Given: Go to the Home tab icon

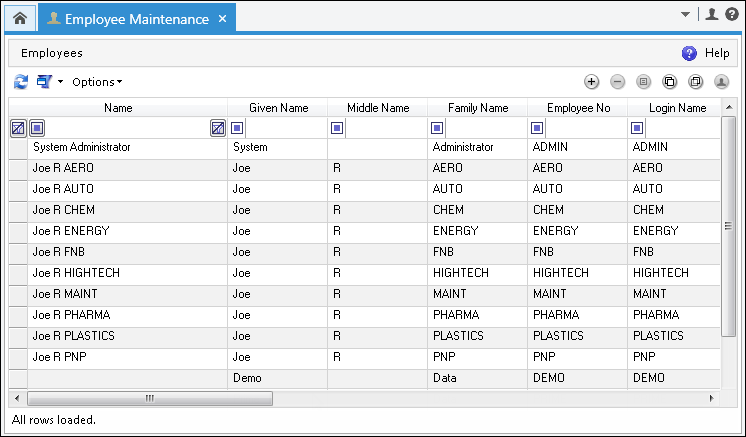Looking at the screenshot, I should pos(20,19).
